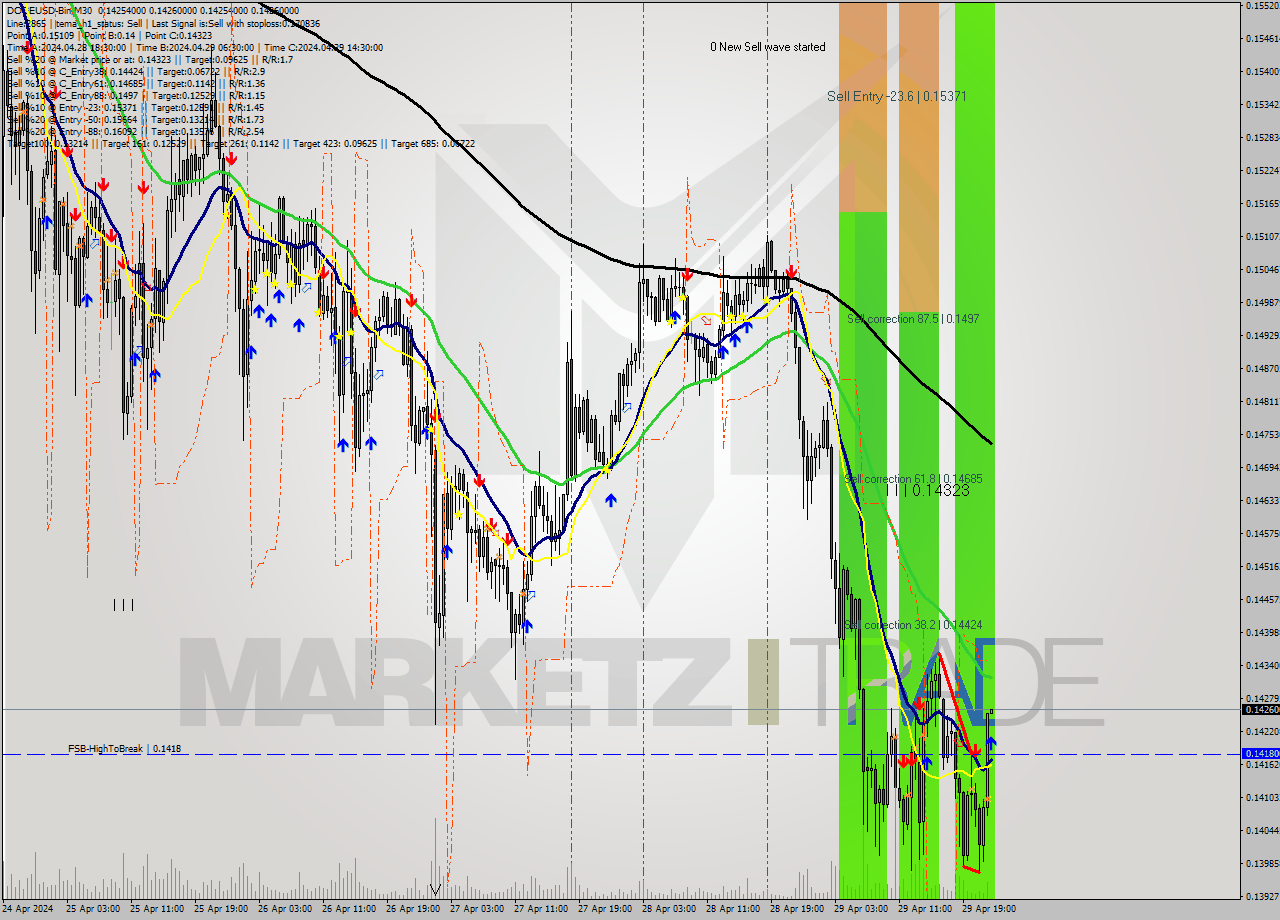Viewport: 1280px width, 920px height.
Task: Click the rightmost green vertical zone band
Action: pyautogui.click(x=975, y=450)
